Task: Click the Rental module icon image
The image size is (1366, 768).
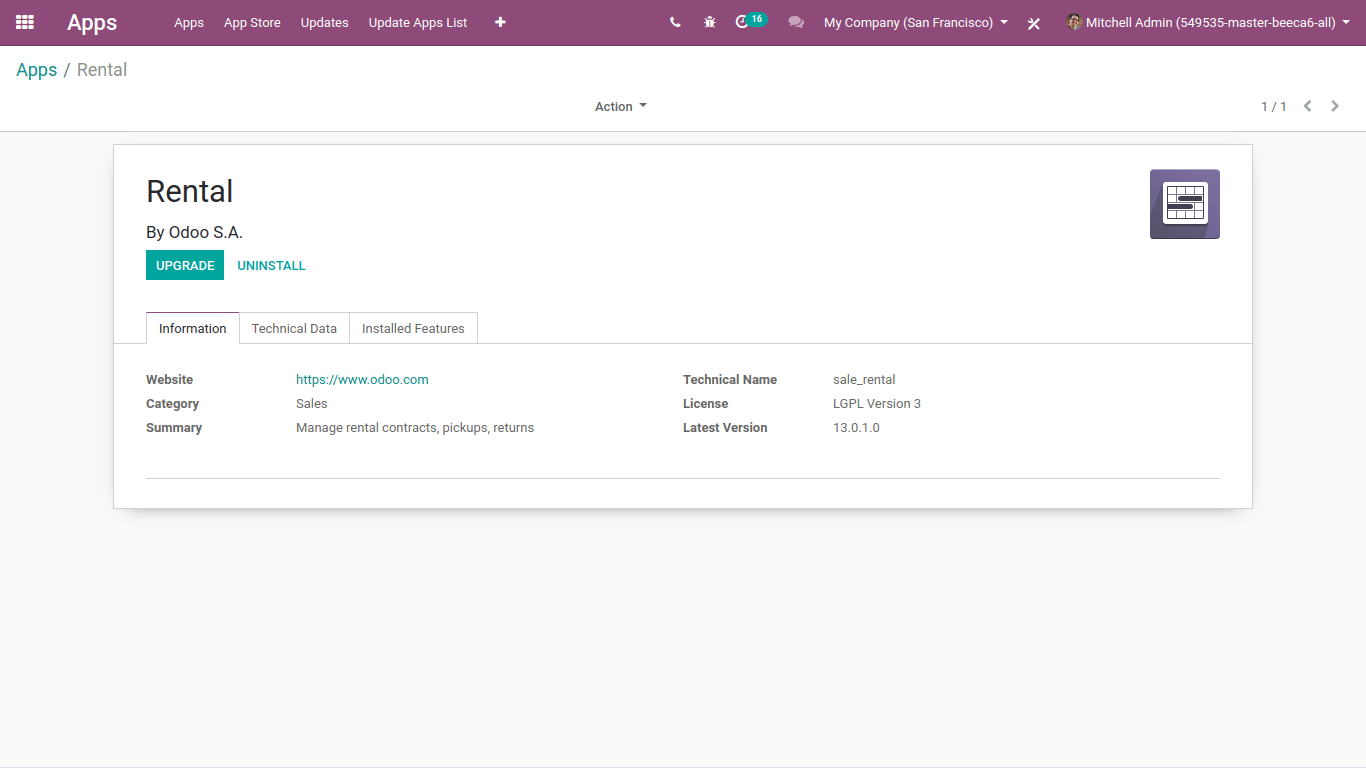Action: point(1185,204)
